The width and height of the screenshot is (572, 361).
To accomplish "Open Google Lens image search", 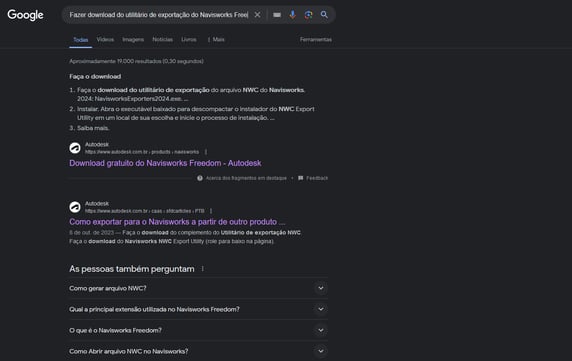I will point(308,15).
